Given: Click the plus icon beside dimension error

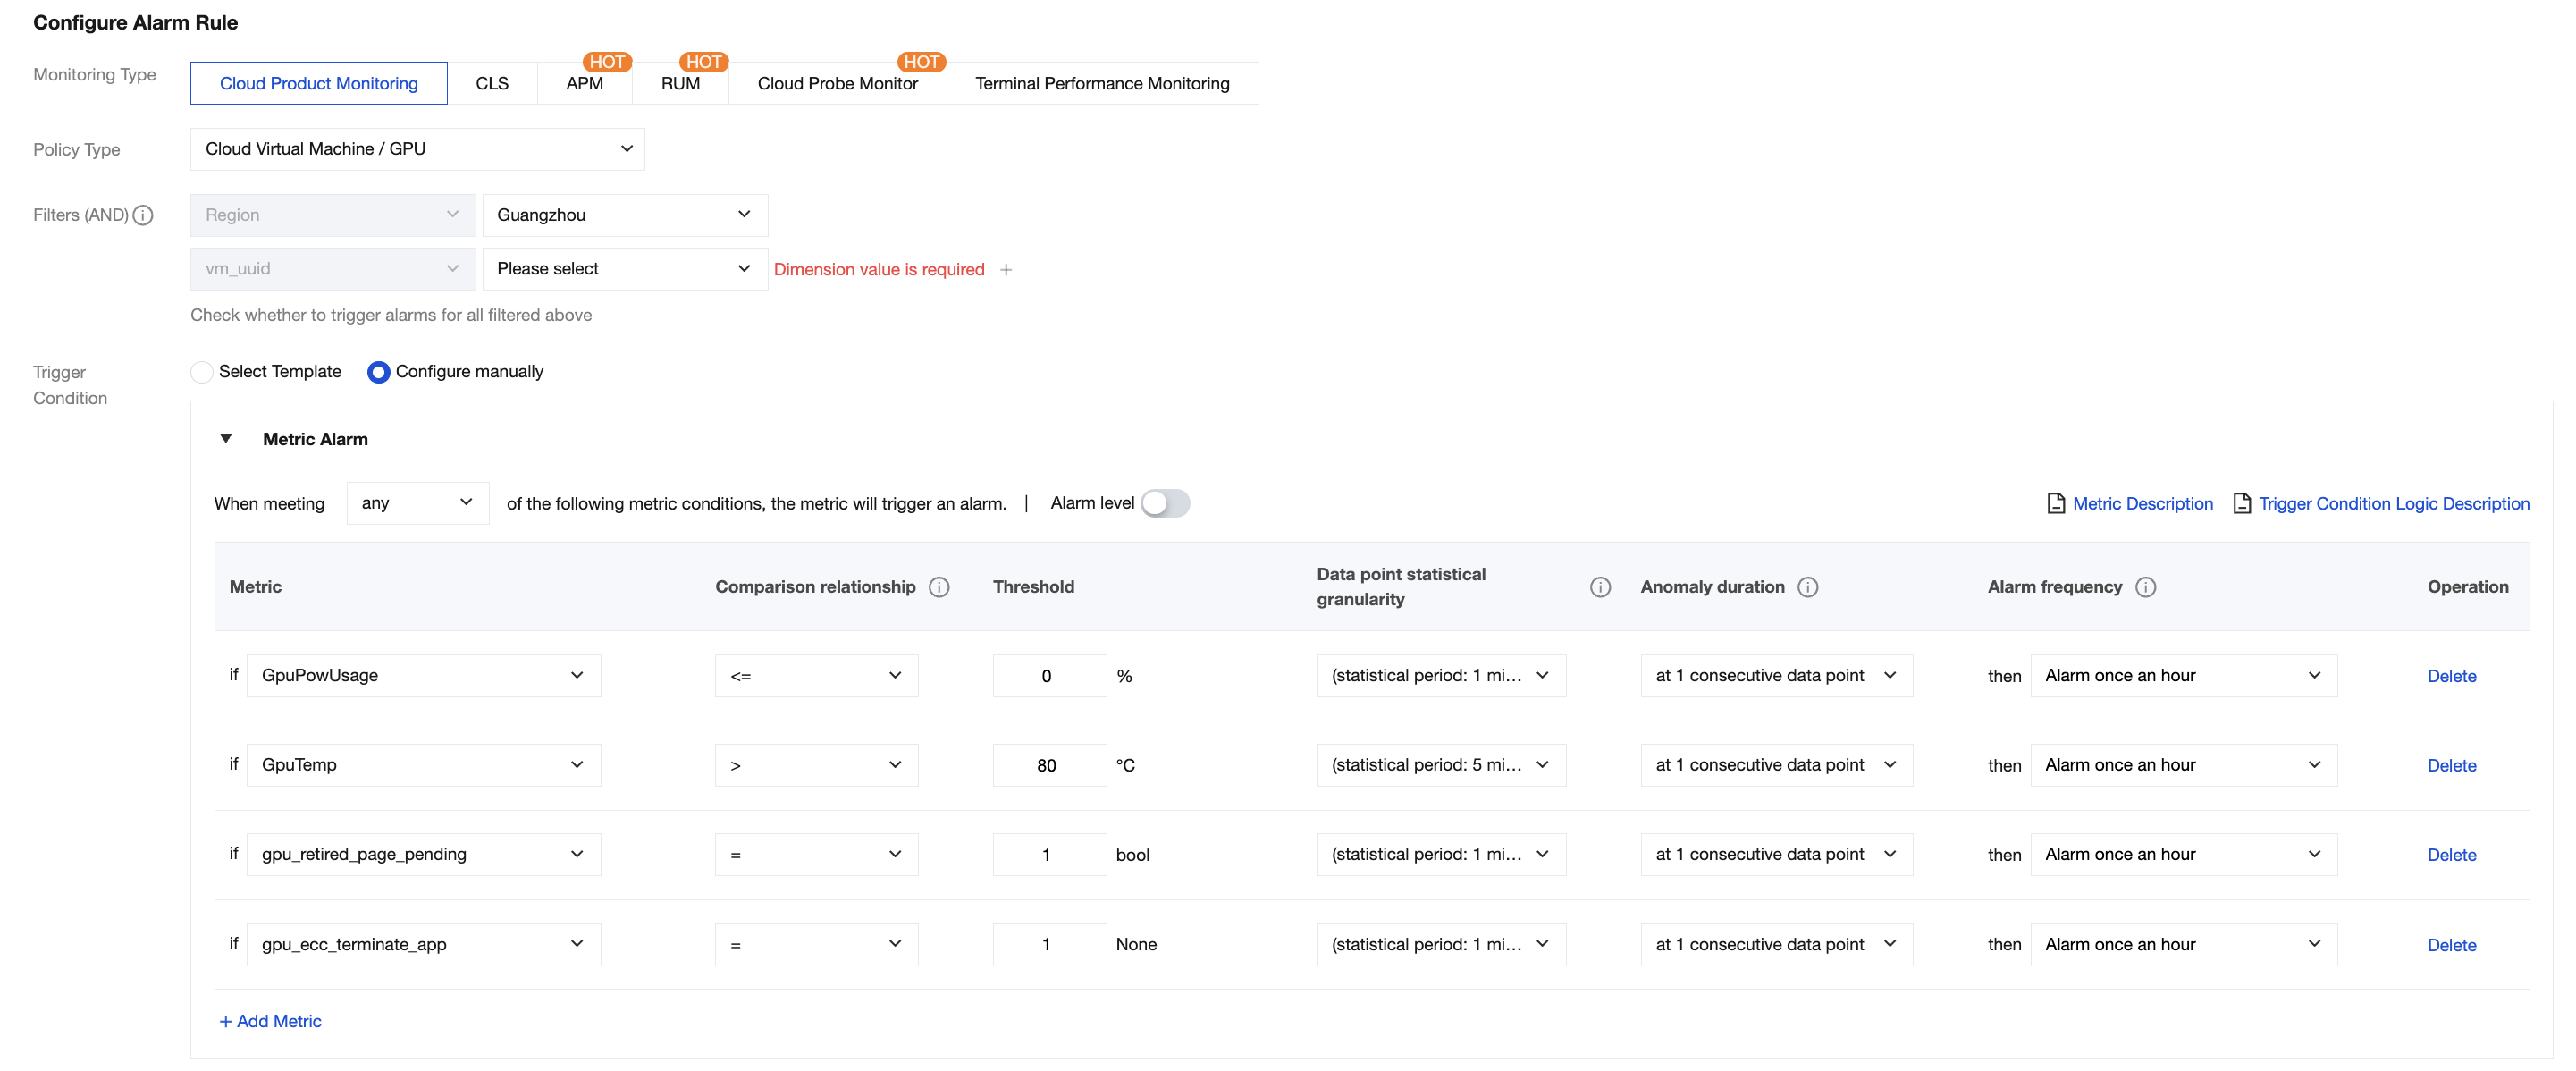Looking at the screenshot, I should (x=1006, y=270).
